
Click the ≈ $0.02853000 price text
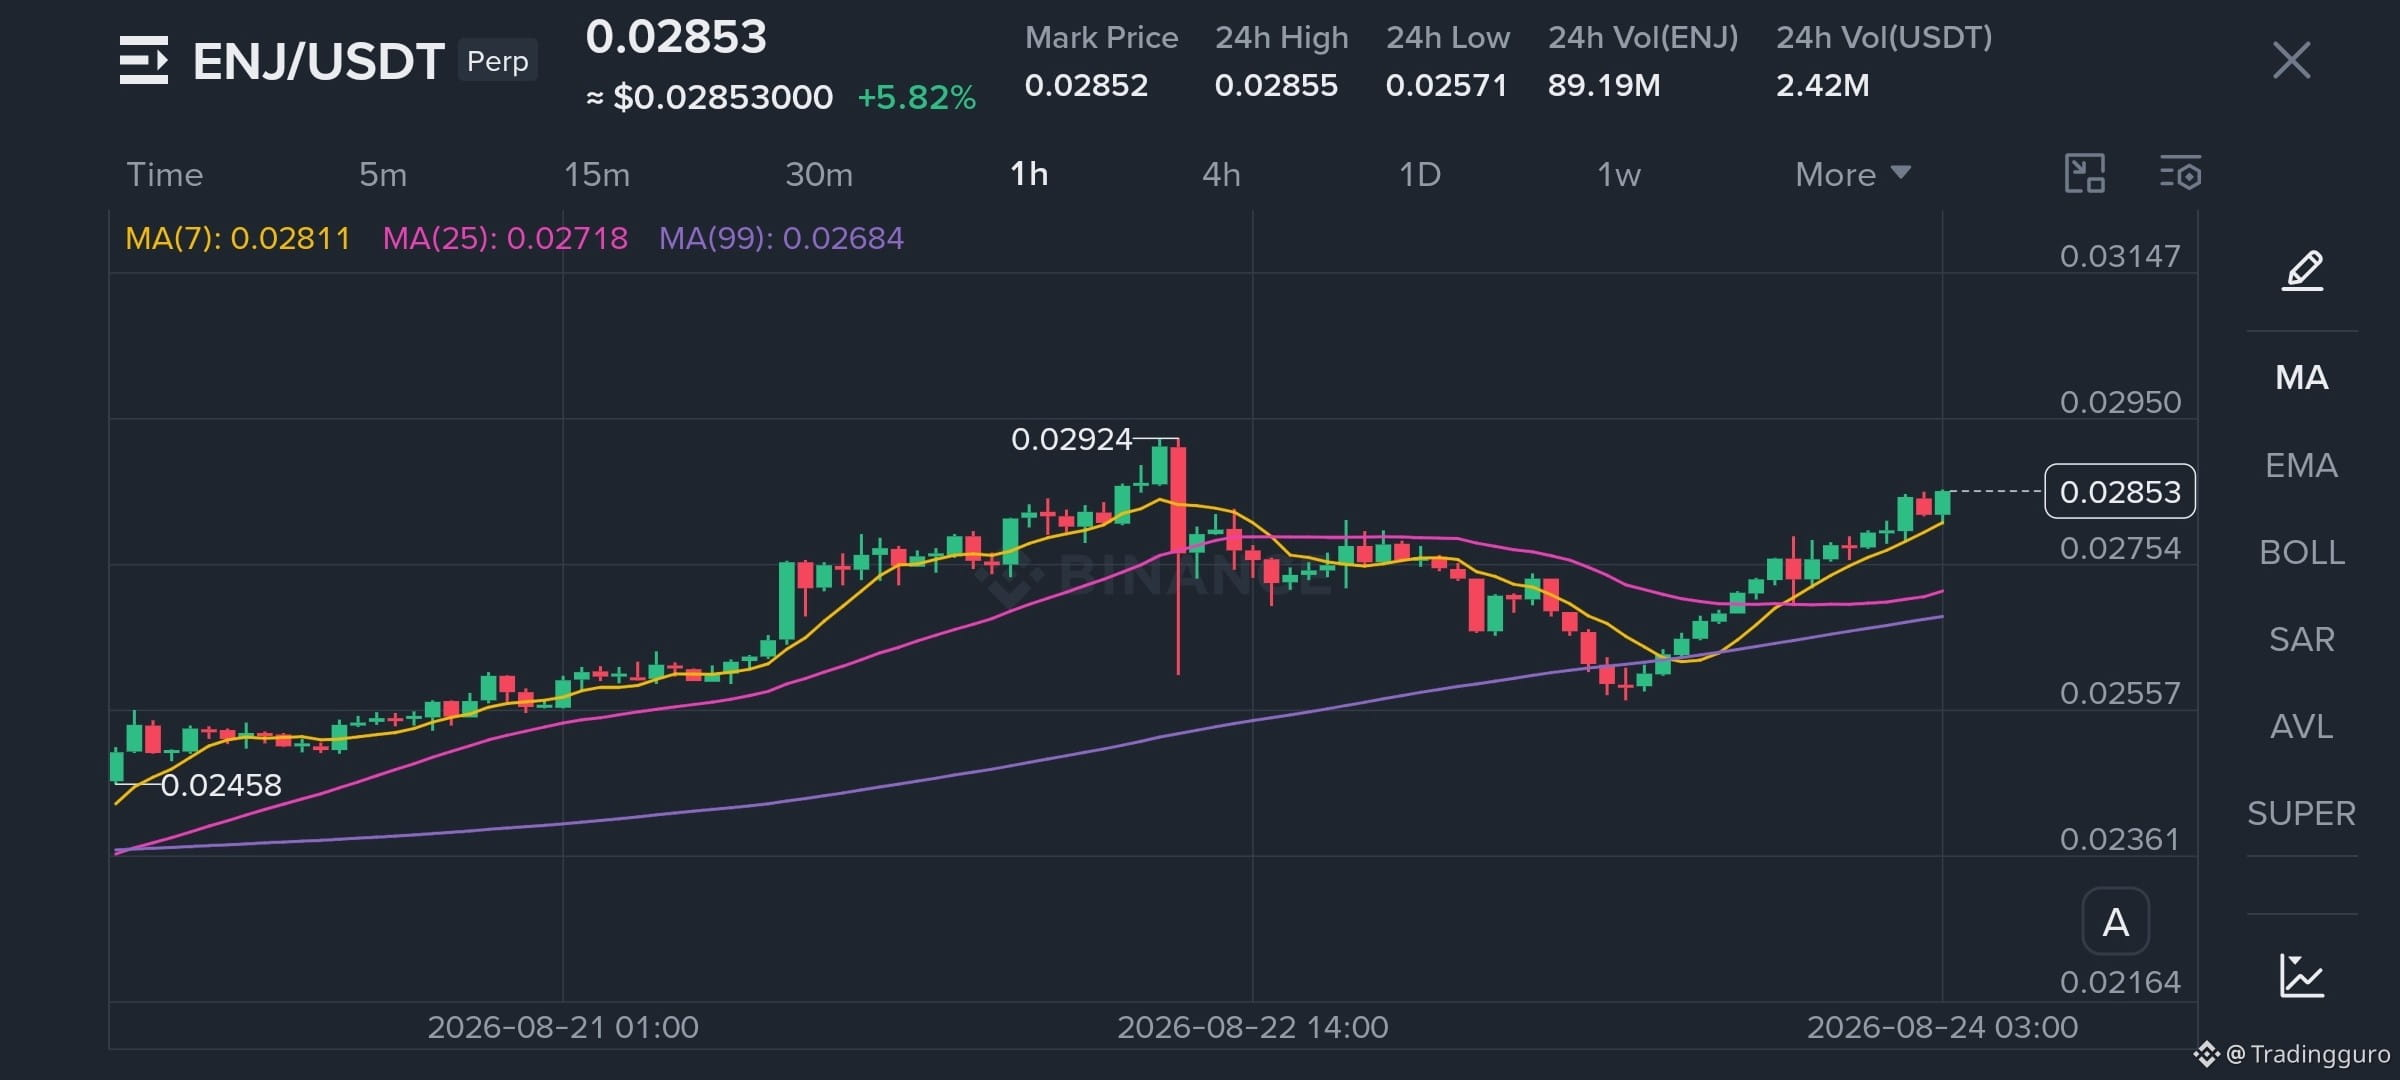(709, 97)
